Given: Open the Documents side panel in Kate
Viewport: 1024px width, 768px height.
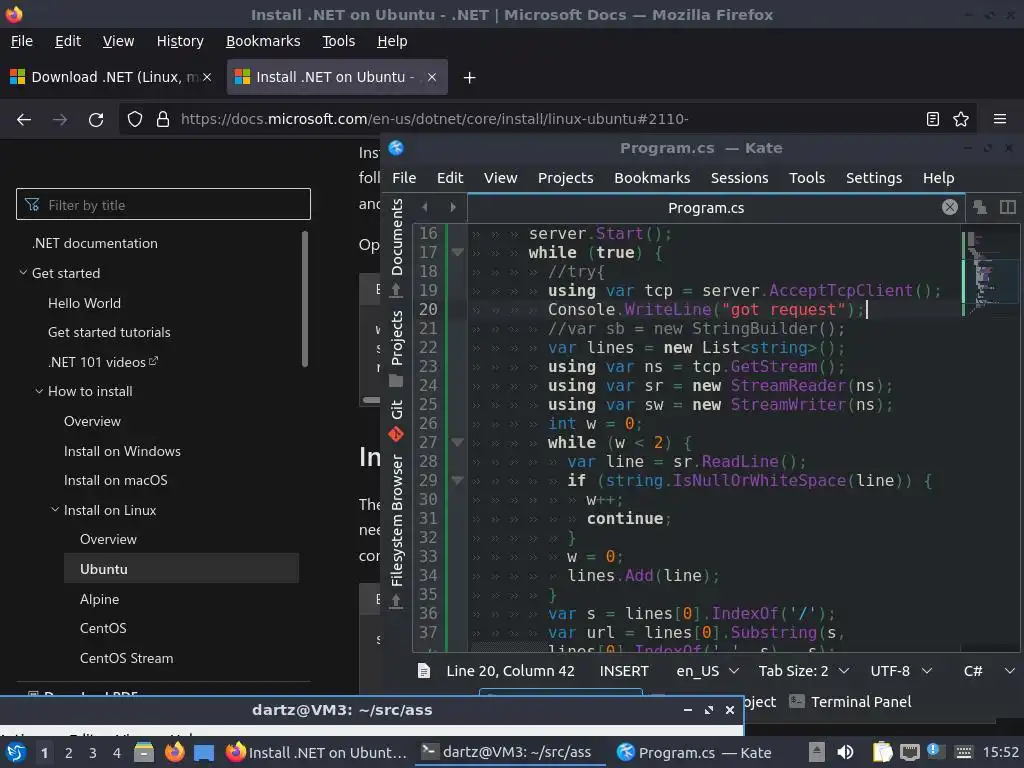Looking at the screenshot, I should pos(396,248).
